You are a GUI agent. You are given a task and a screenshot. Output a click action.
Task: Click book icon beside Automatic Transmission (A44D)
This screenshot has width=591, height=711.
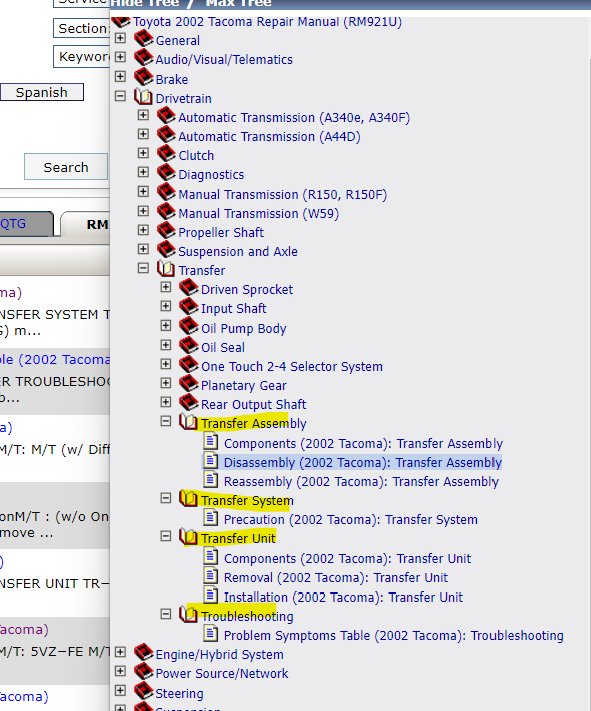coord(166,135)
